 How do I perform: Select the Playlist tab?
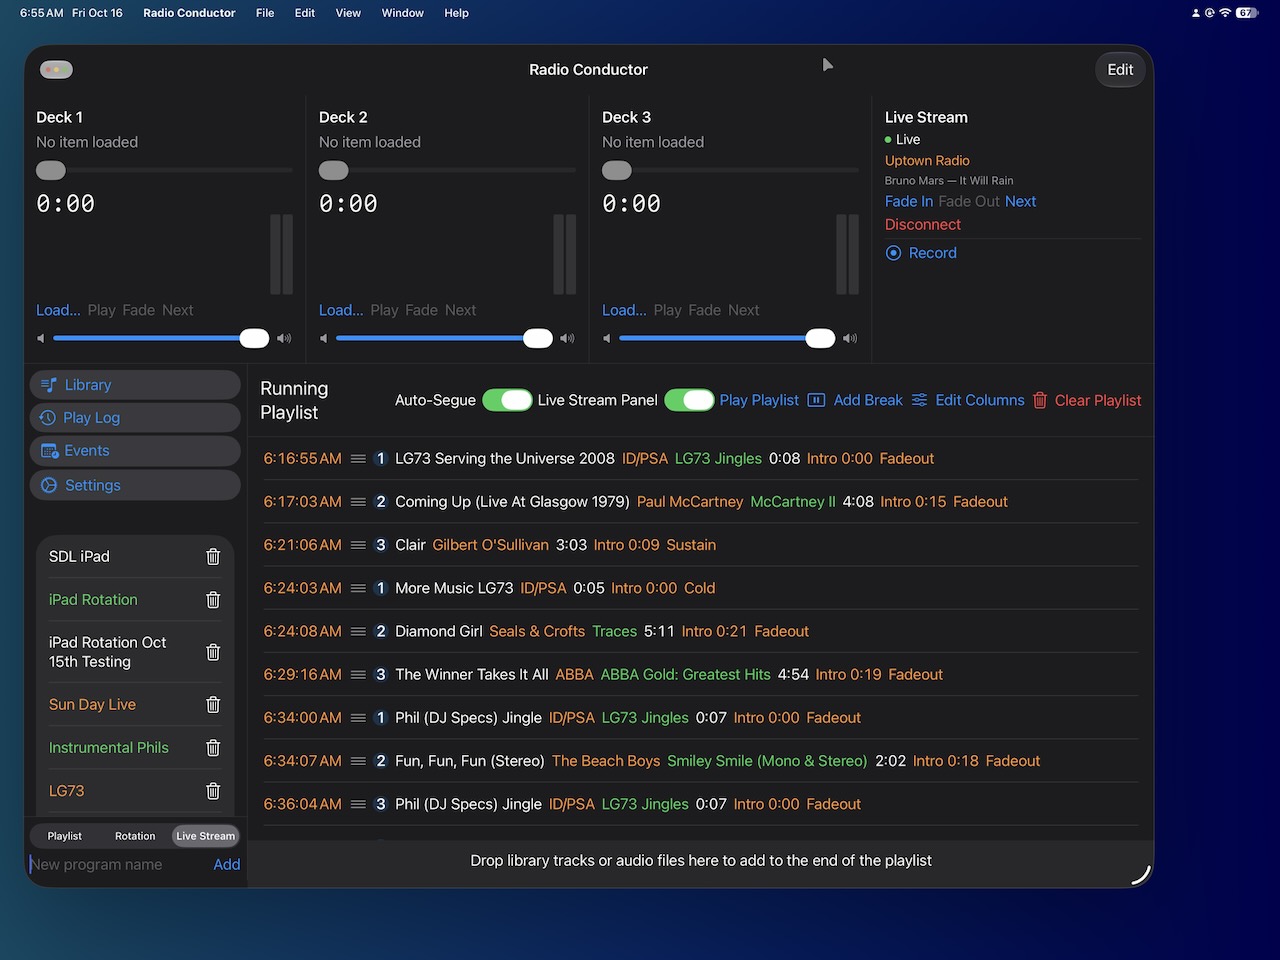[65, 836]
